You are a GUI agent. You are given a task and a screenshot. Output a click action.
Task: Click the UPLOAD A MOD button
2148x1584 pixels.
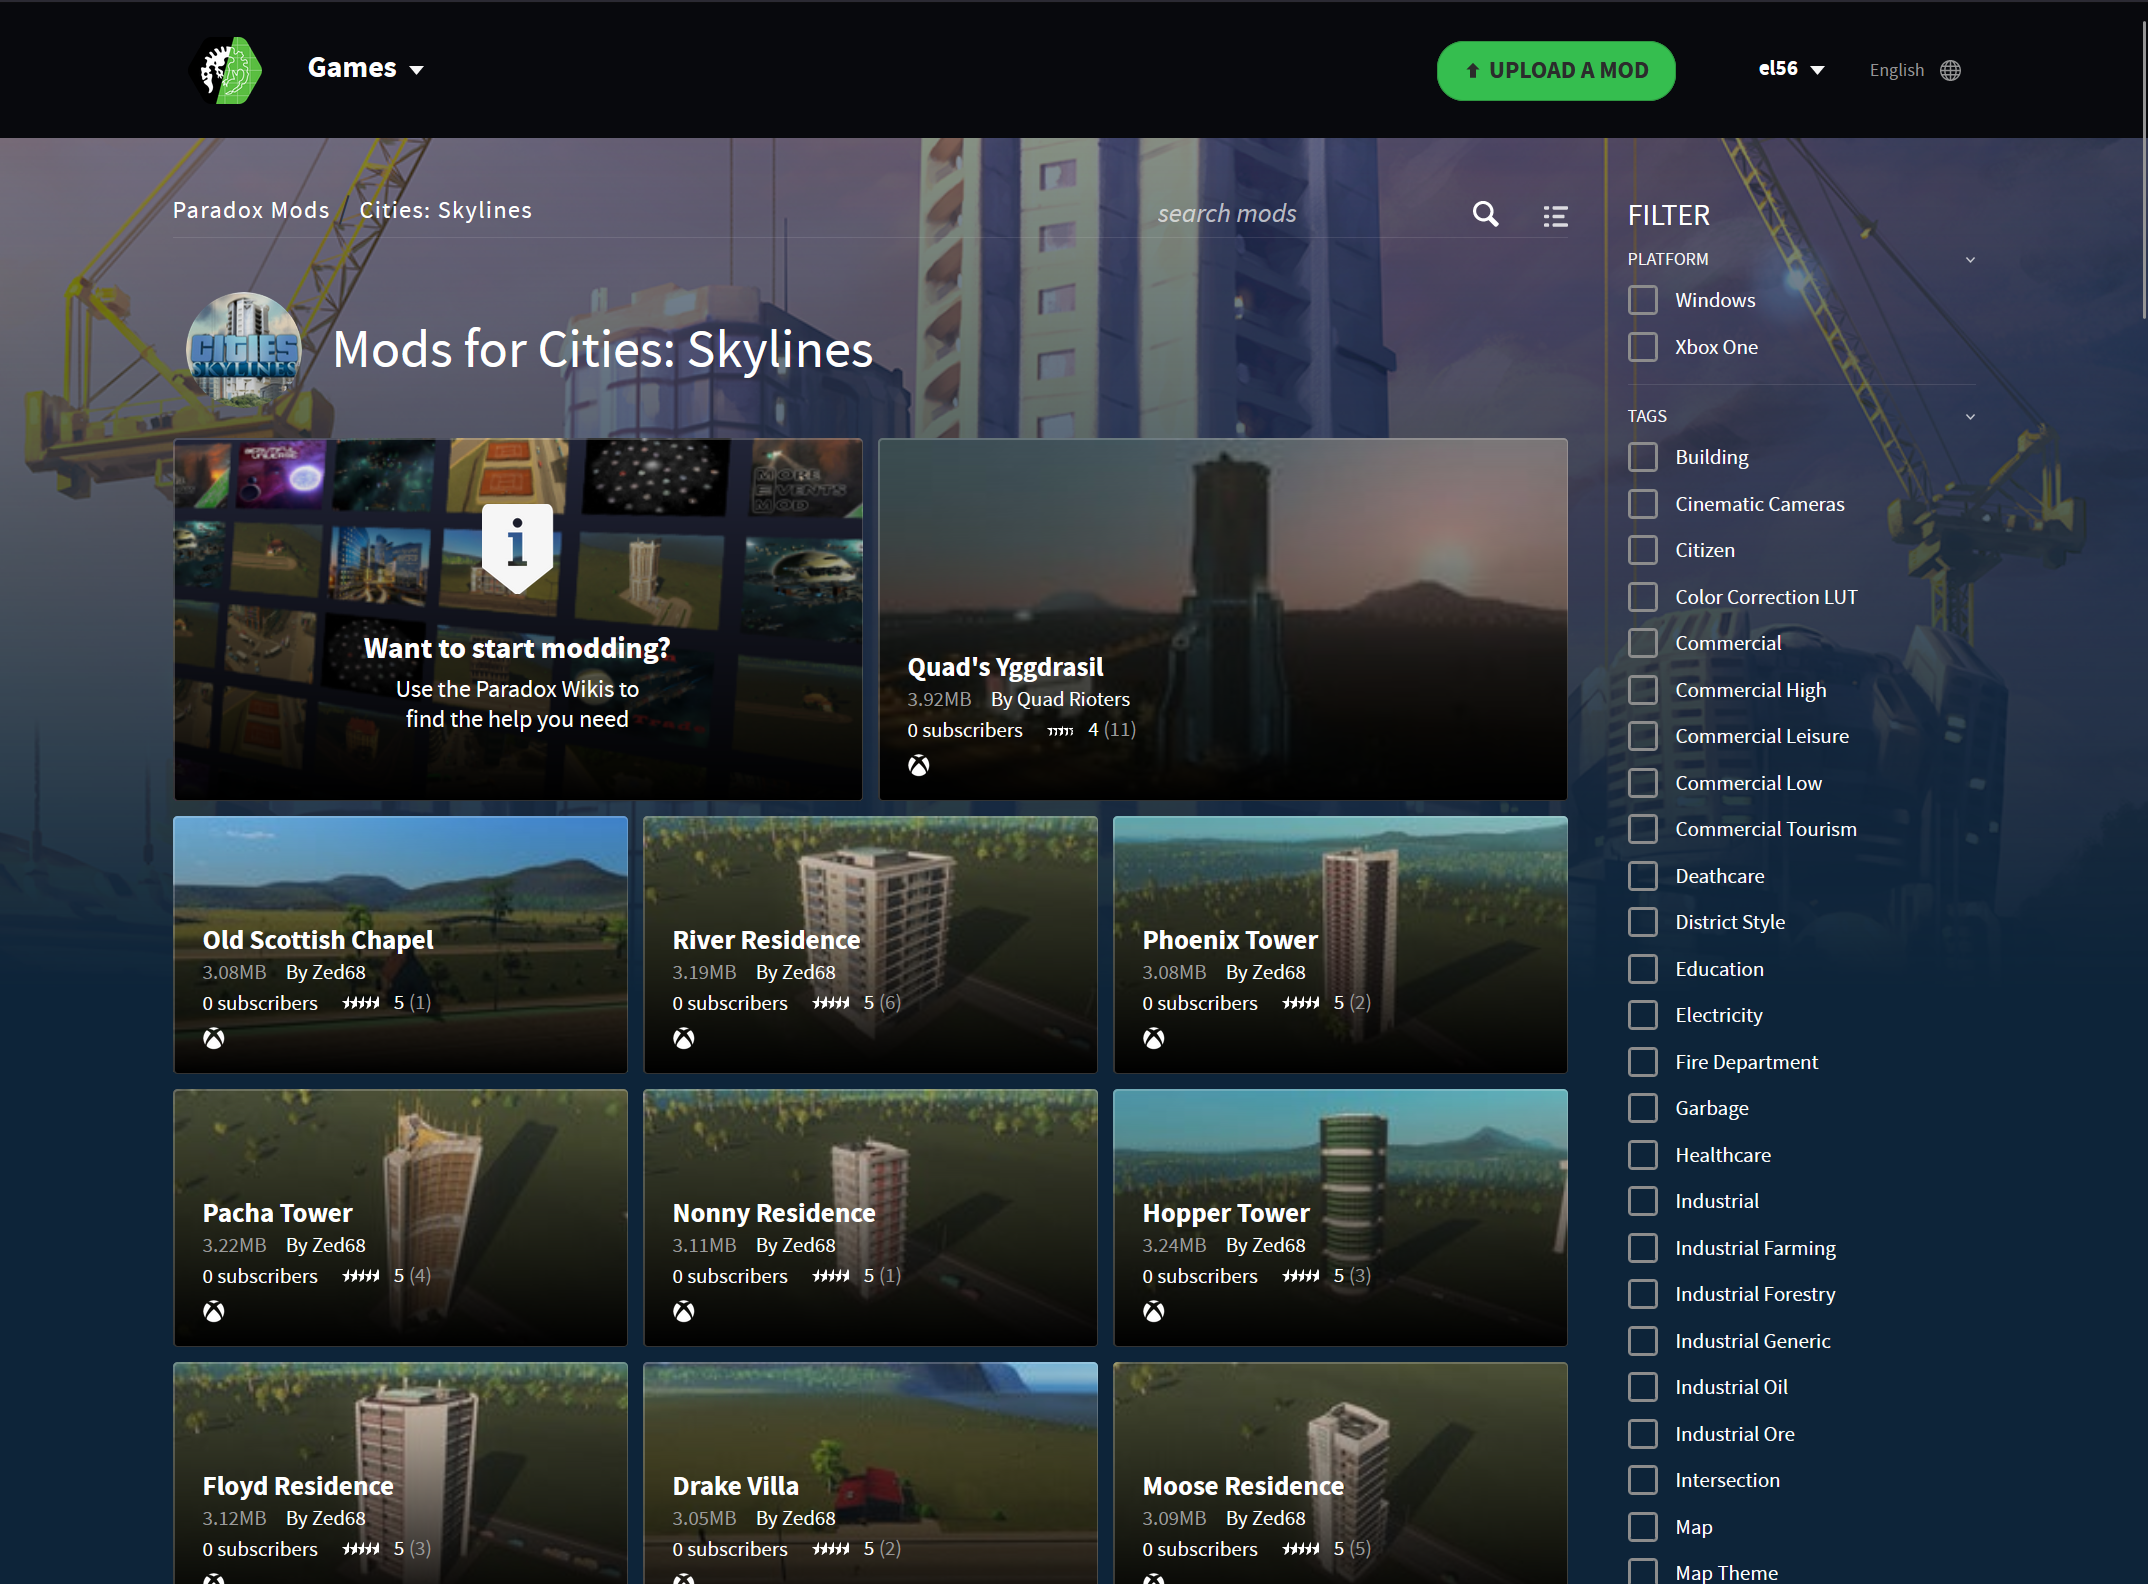1556,71
